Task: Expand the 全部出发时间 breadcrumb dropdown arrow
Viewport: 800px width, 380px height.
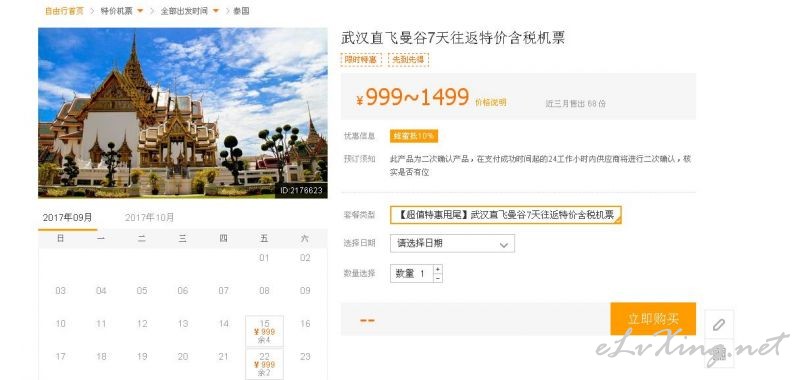Action: point(216,11)
